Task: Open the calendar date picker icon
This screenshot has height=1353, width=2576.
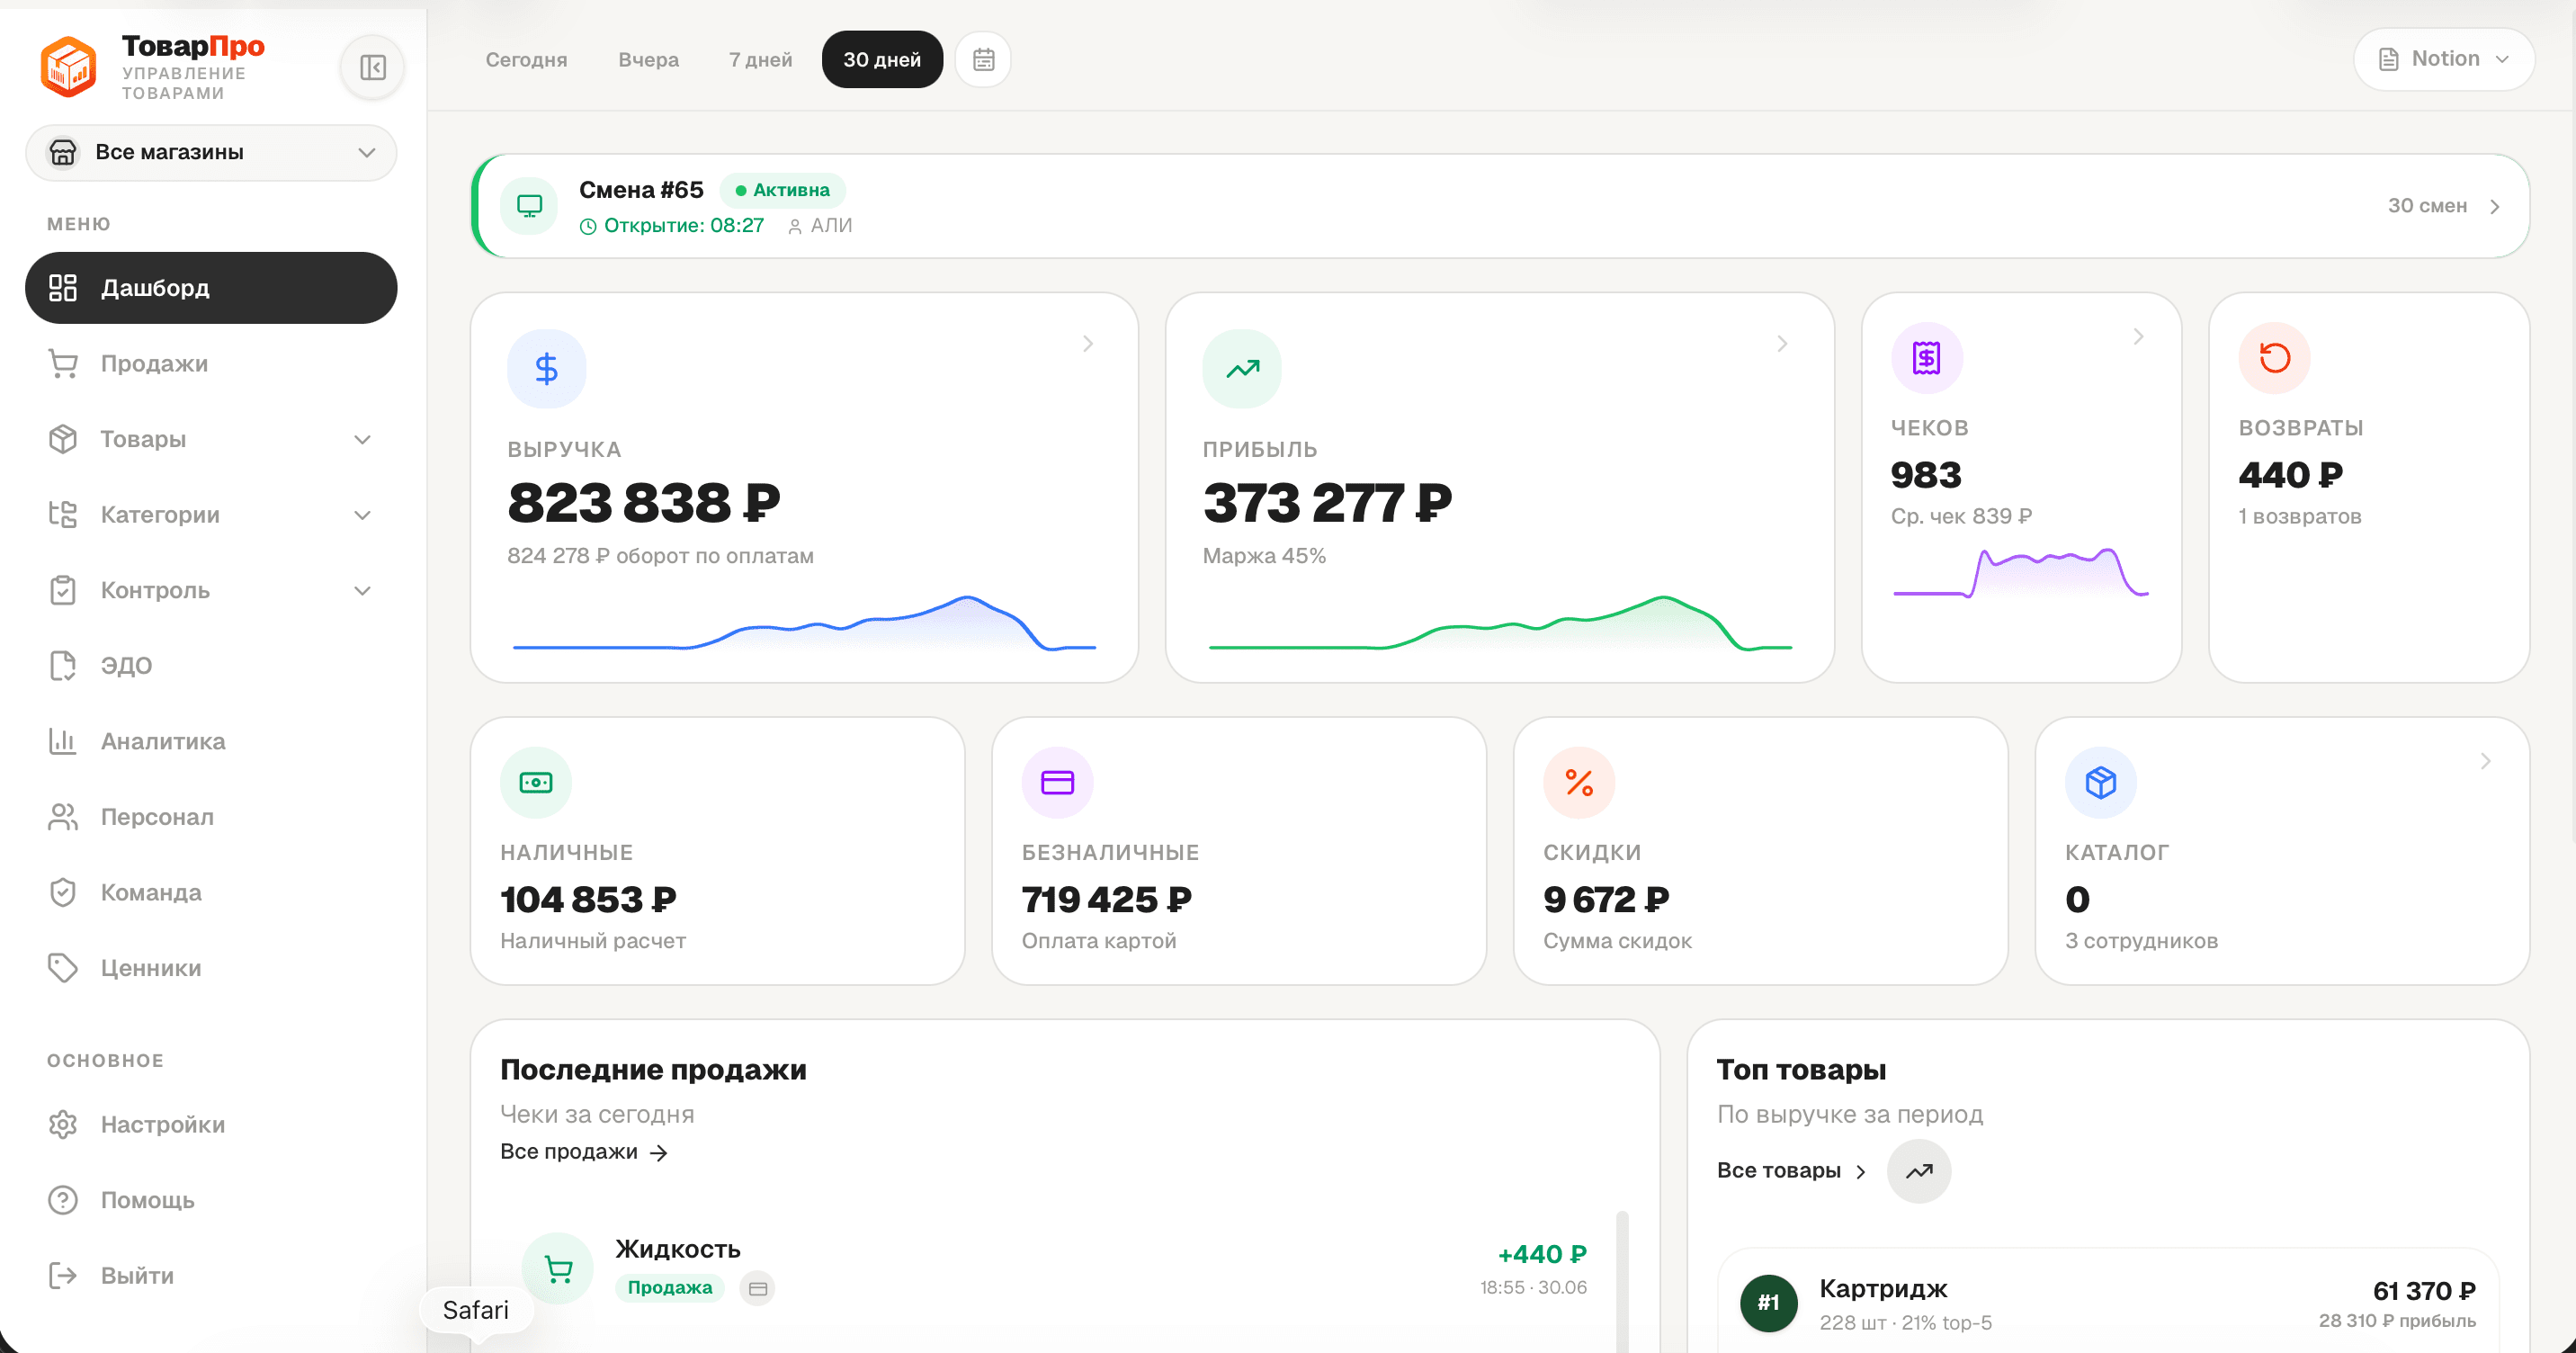Action: (983, 60)
